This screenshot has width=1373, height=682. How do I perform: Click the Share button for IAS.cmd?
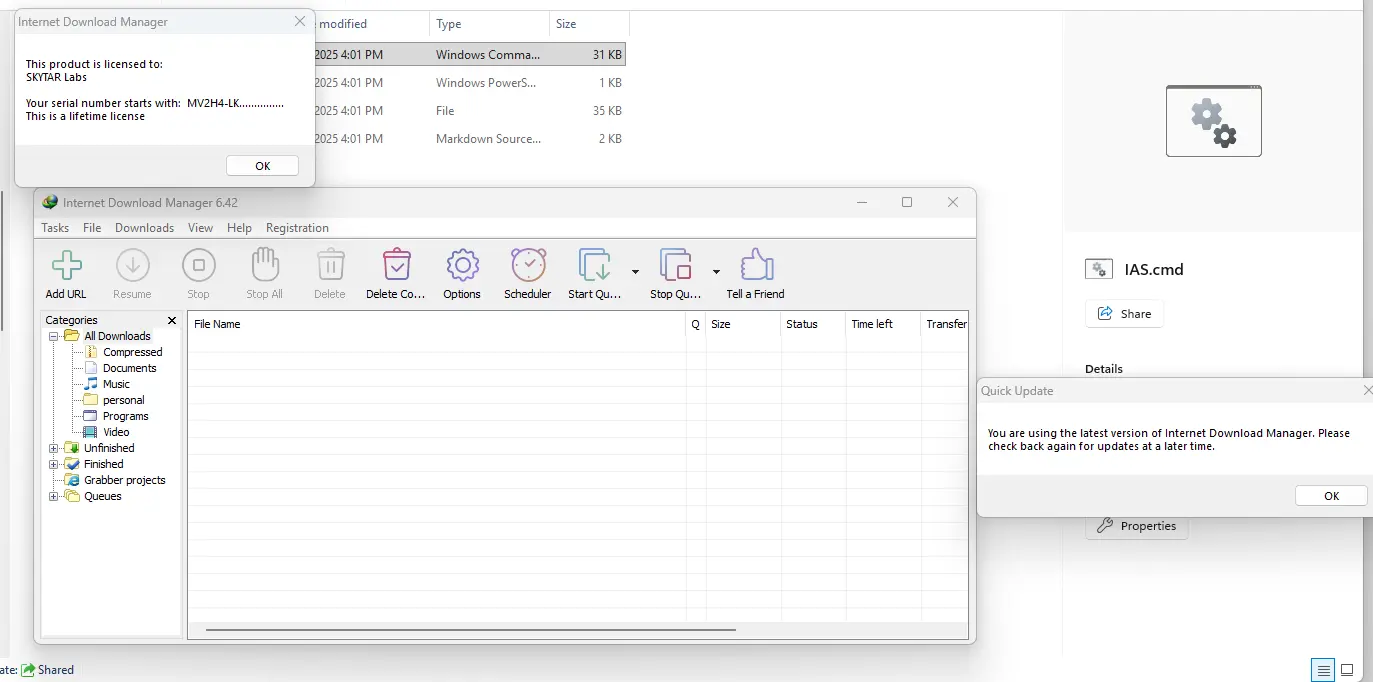point(1124,313)
